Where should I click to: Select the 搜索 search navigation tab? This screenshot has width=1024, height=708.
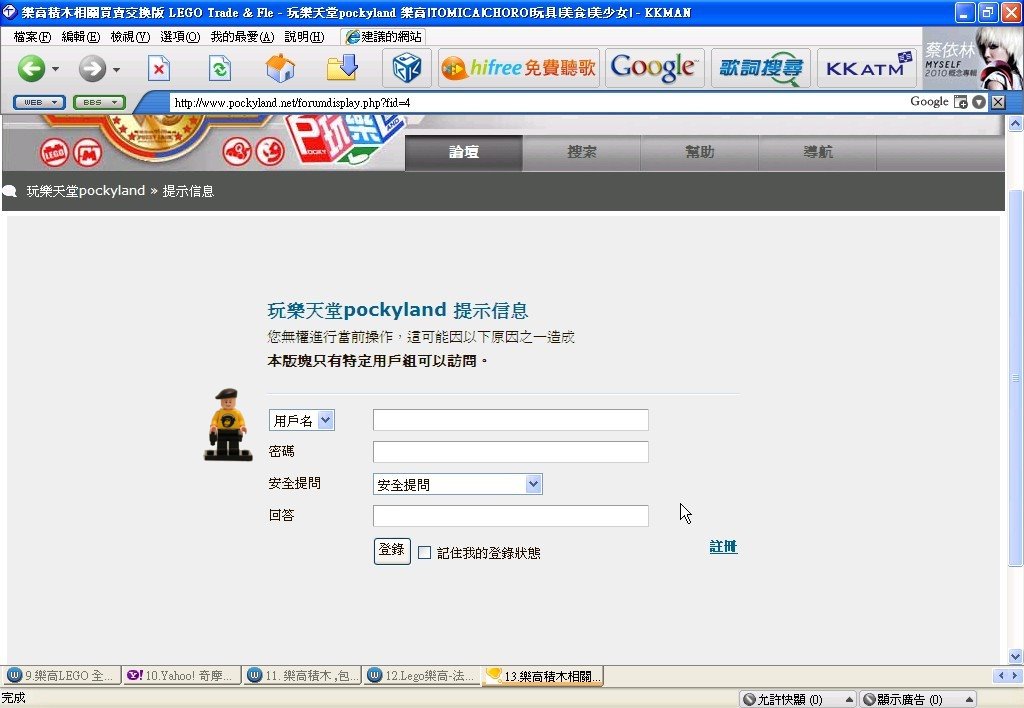(581, 152)
